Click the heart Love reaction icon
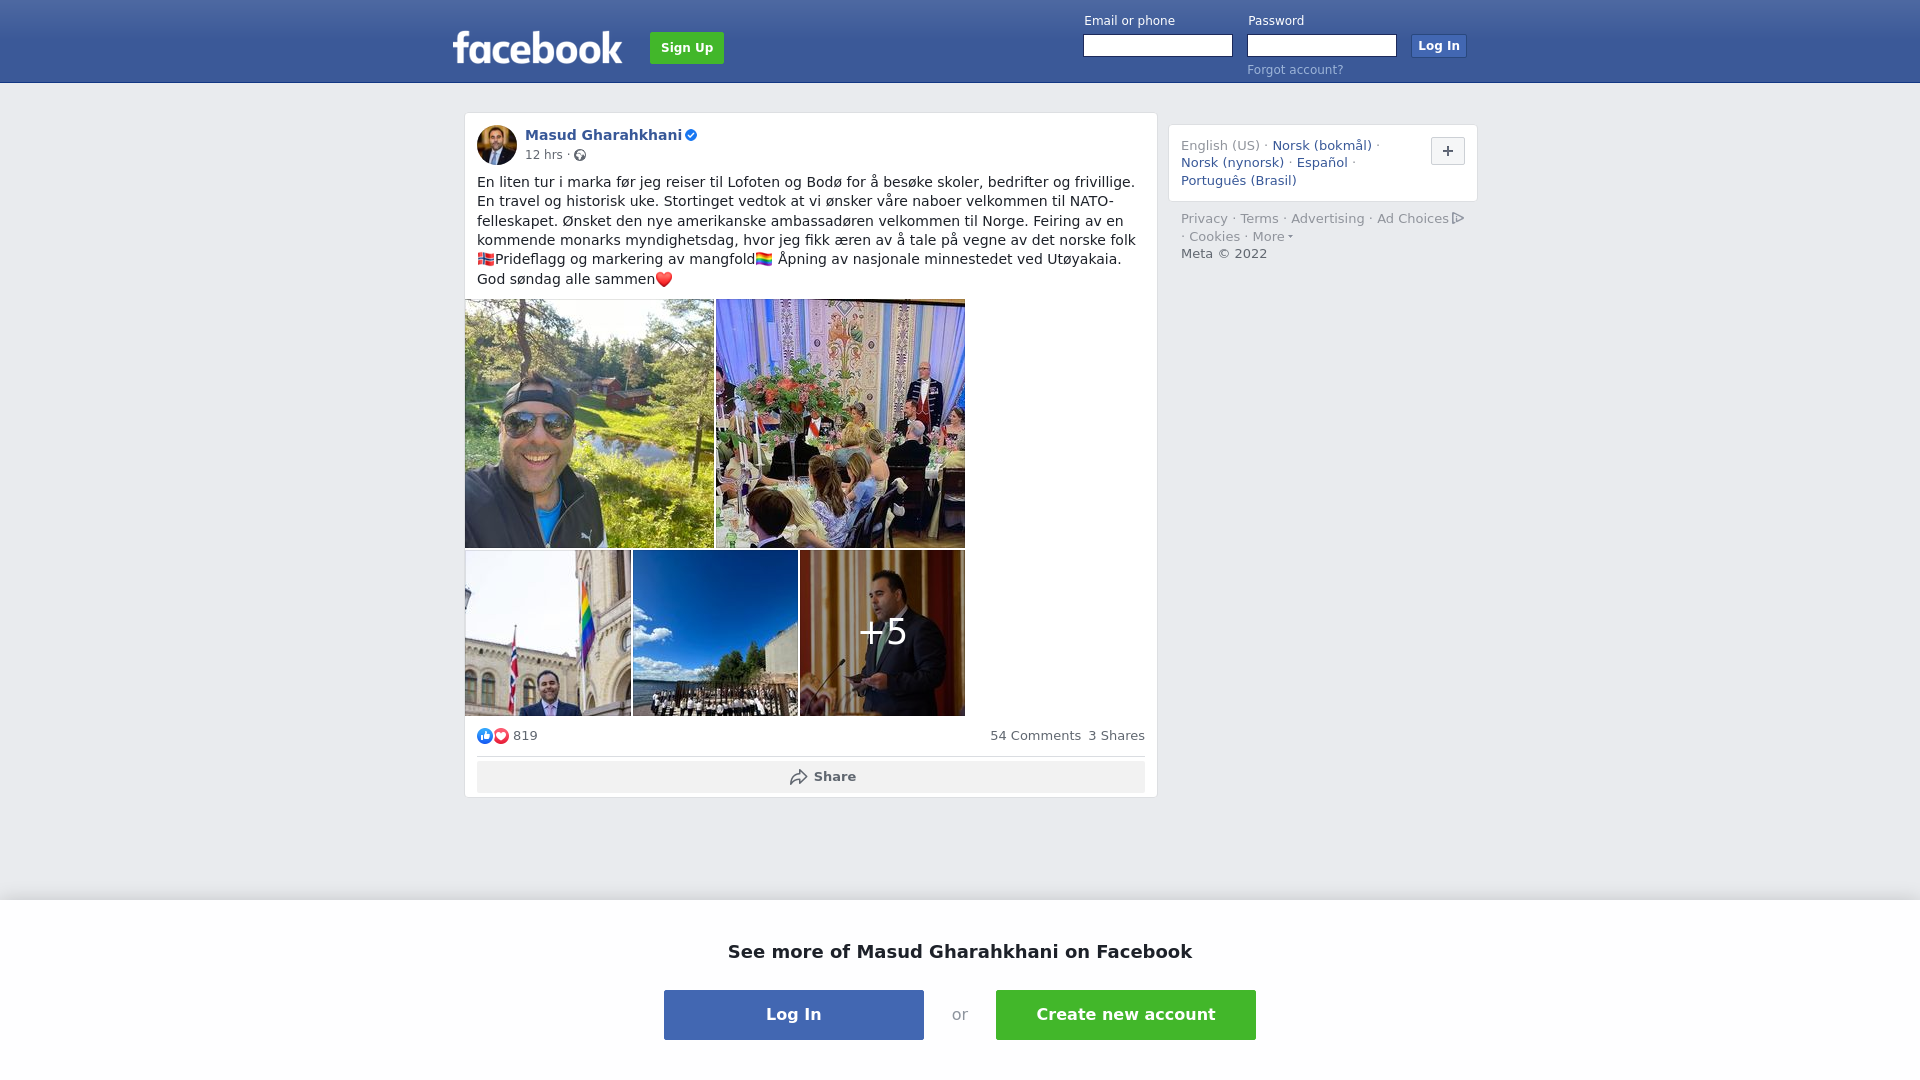Screen dimensions: 1920x1080 click(501, 736)
